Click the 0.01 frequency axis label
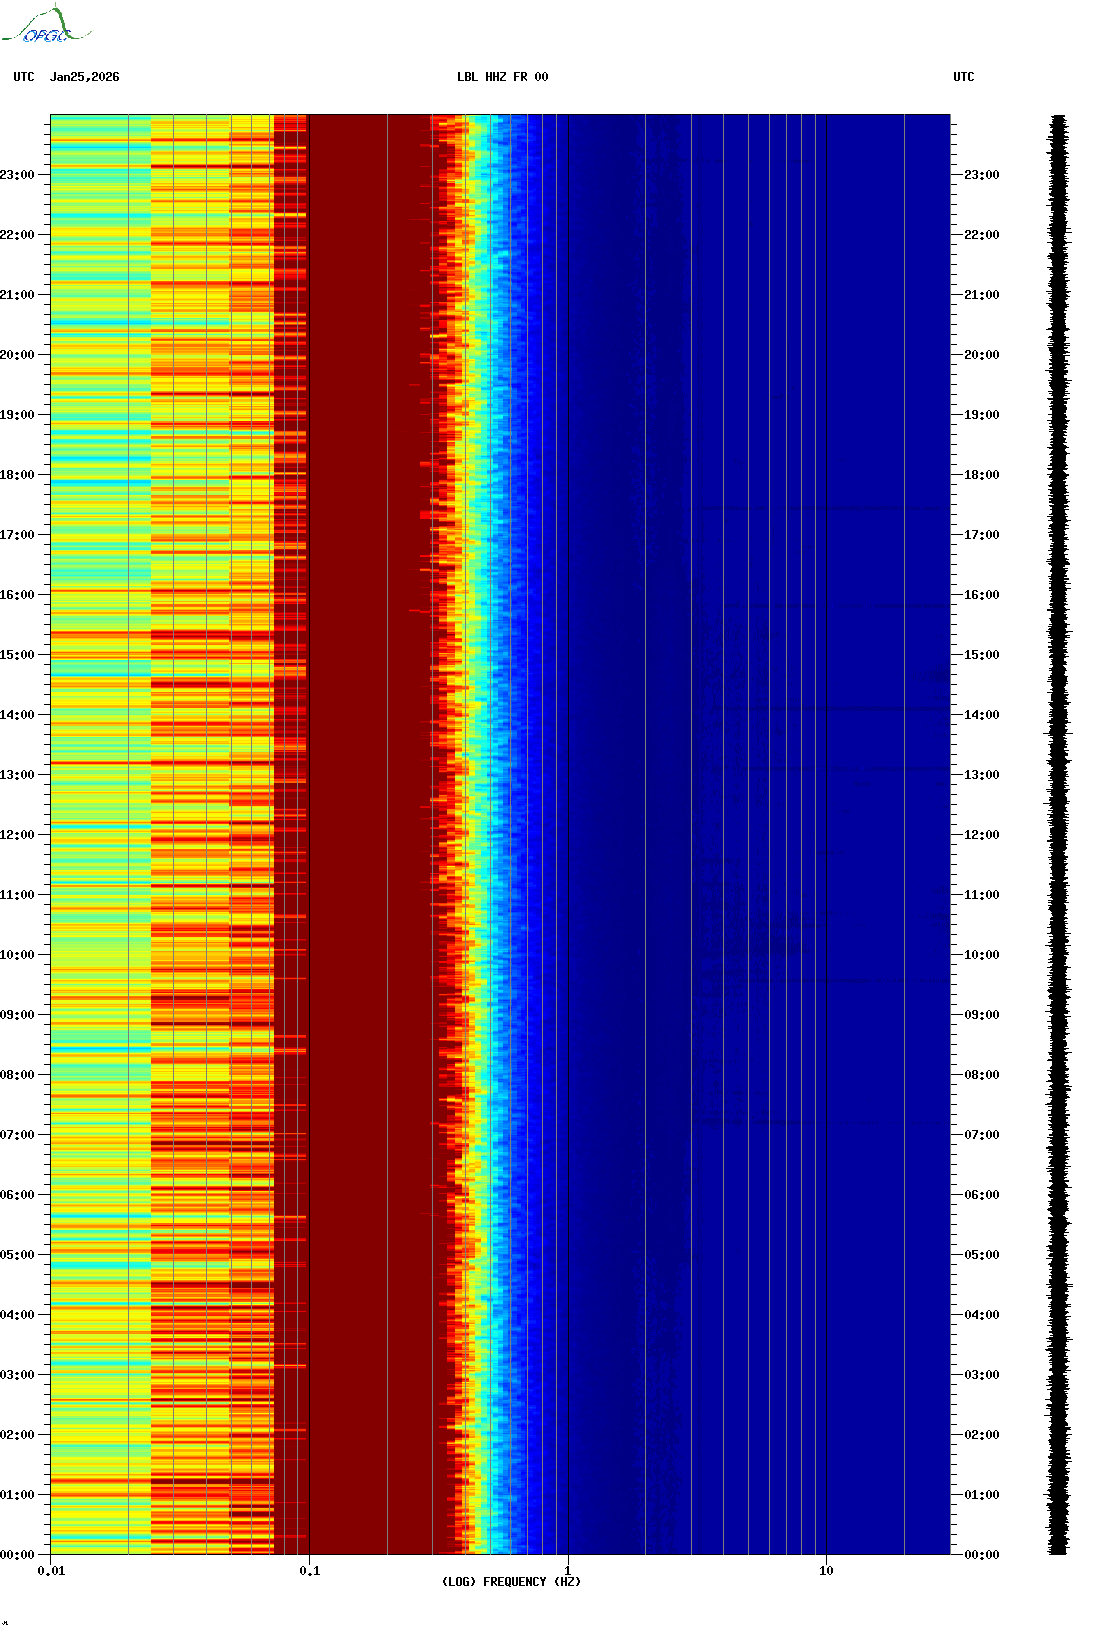Screen dimensions: 1102x1634 pos(51,1571)
